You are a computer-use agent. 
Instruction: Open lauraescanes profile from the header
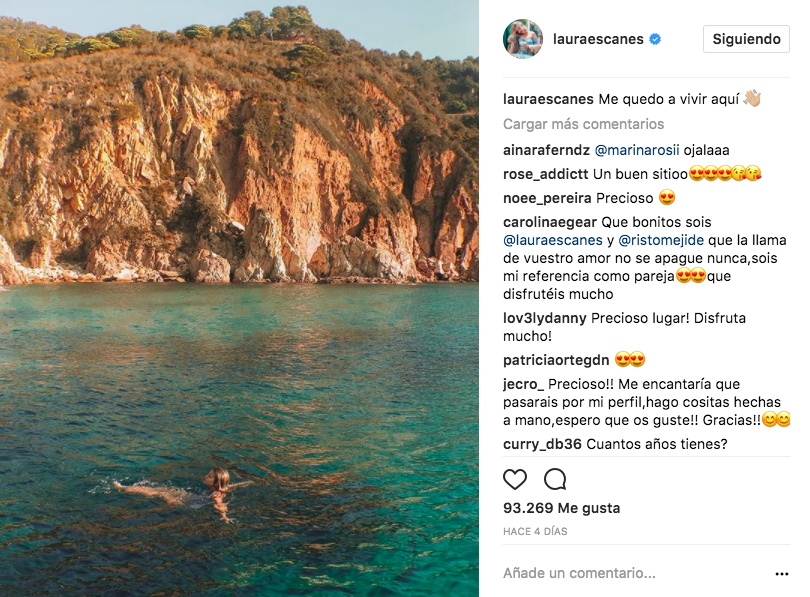point(598,40)
